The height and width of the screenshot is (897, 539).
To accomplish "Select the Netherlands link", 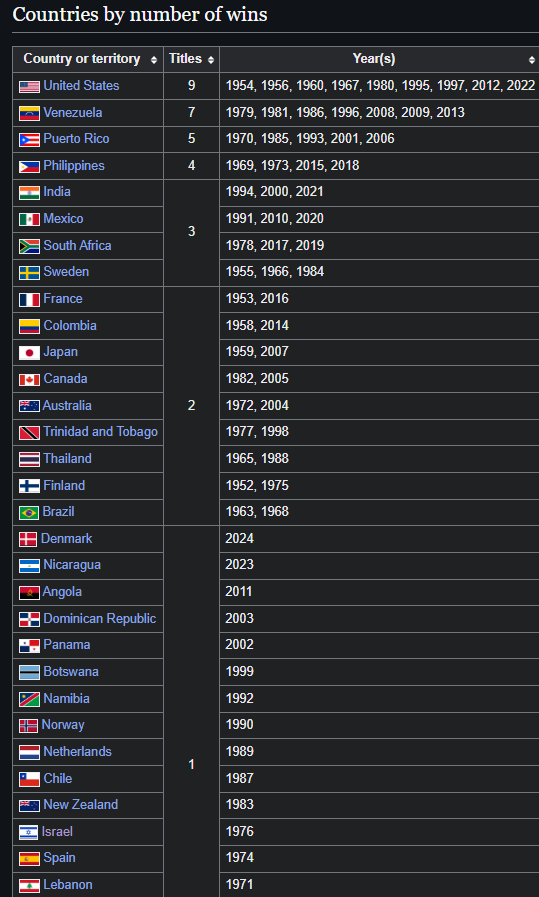I will (x=77, y=751).
